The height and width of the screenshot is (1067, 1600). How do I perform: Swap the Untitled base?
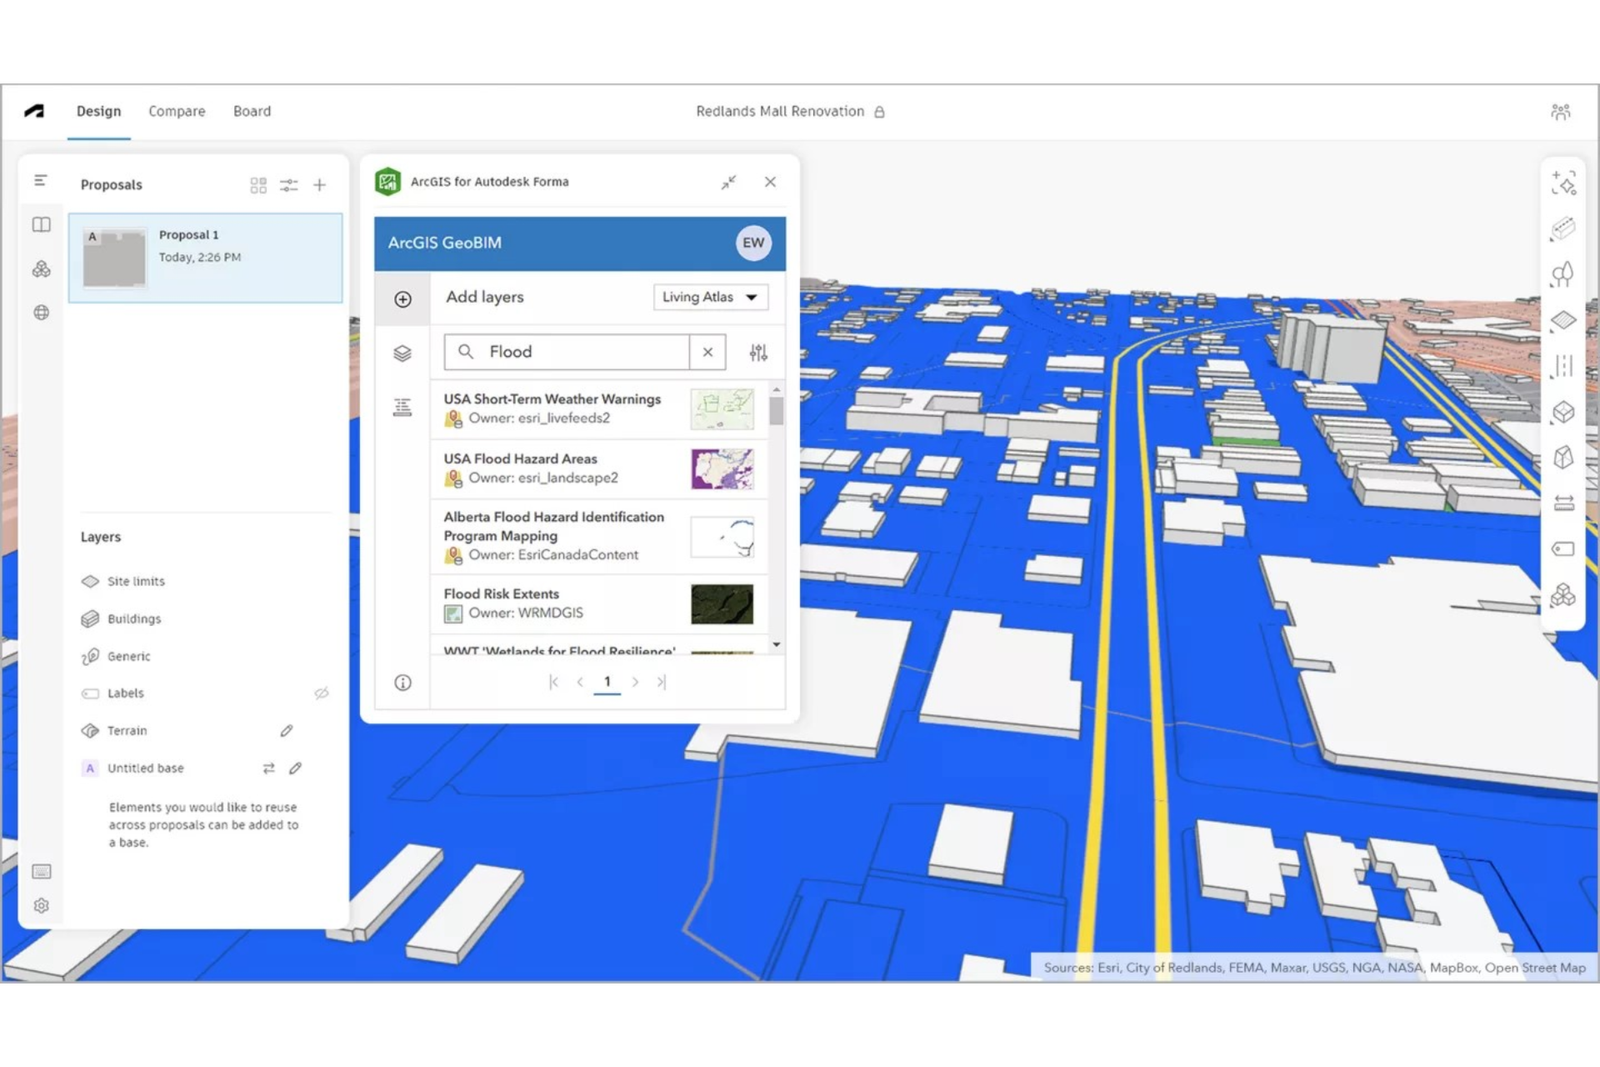(268, 769)
